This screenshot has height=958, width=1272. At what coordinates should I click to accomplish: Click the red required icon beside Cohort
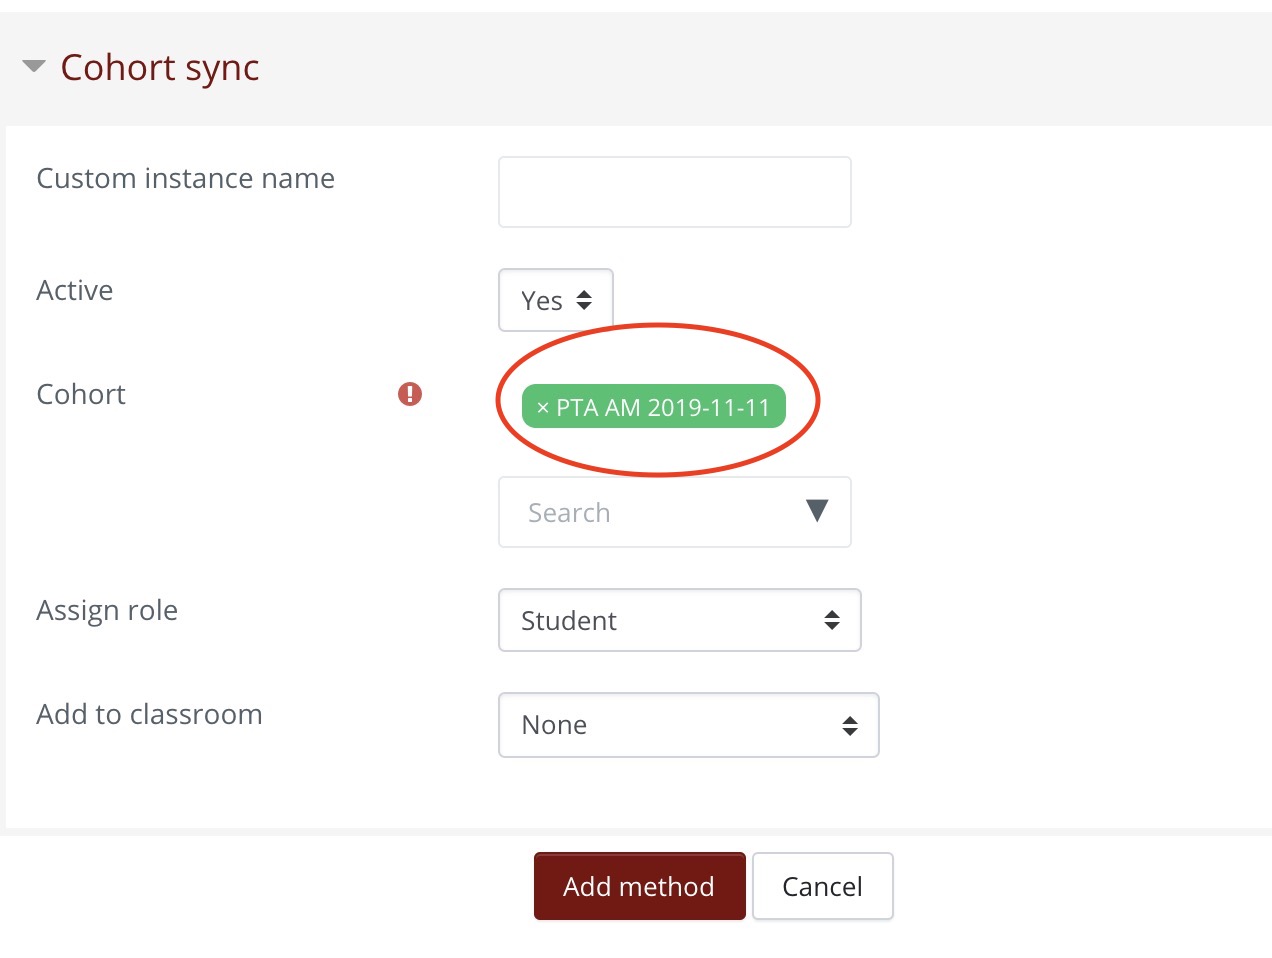(x=410, y=394)
